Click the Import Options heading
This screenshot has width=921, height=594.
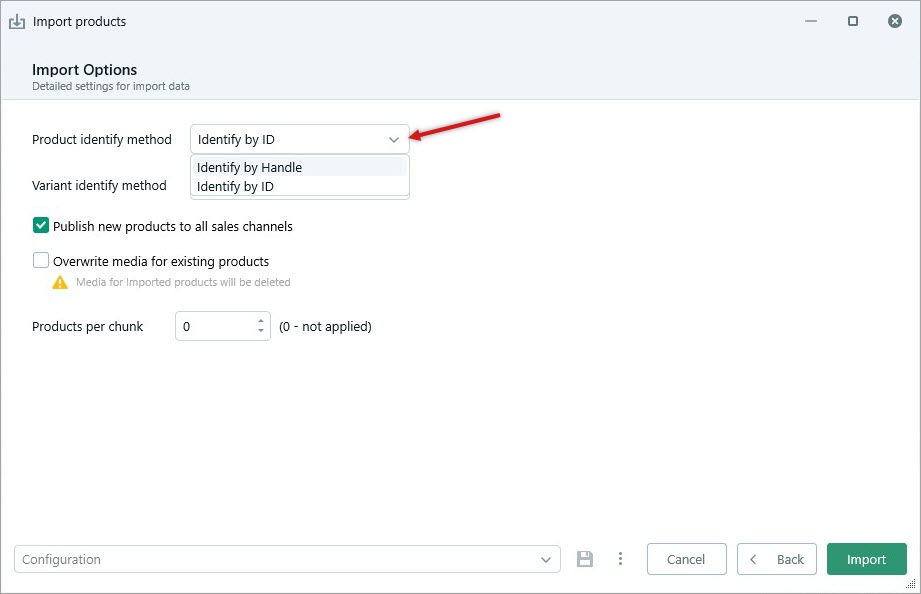tap(85, 70)
